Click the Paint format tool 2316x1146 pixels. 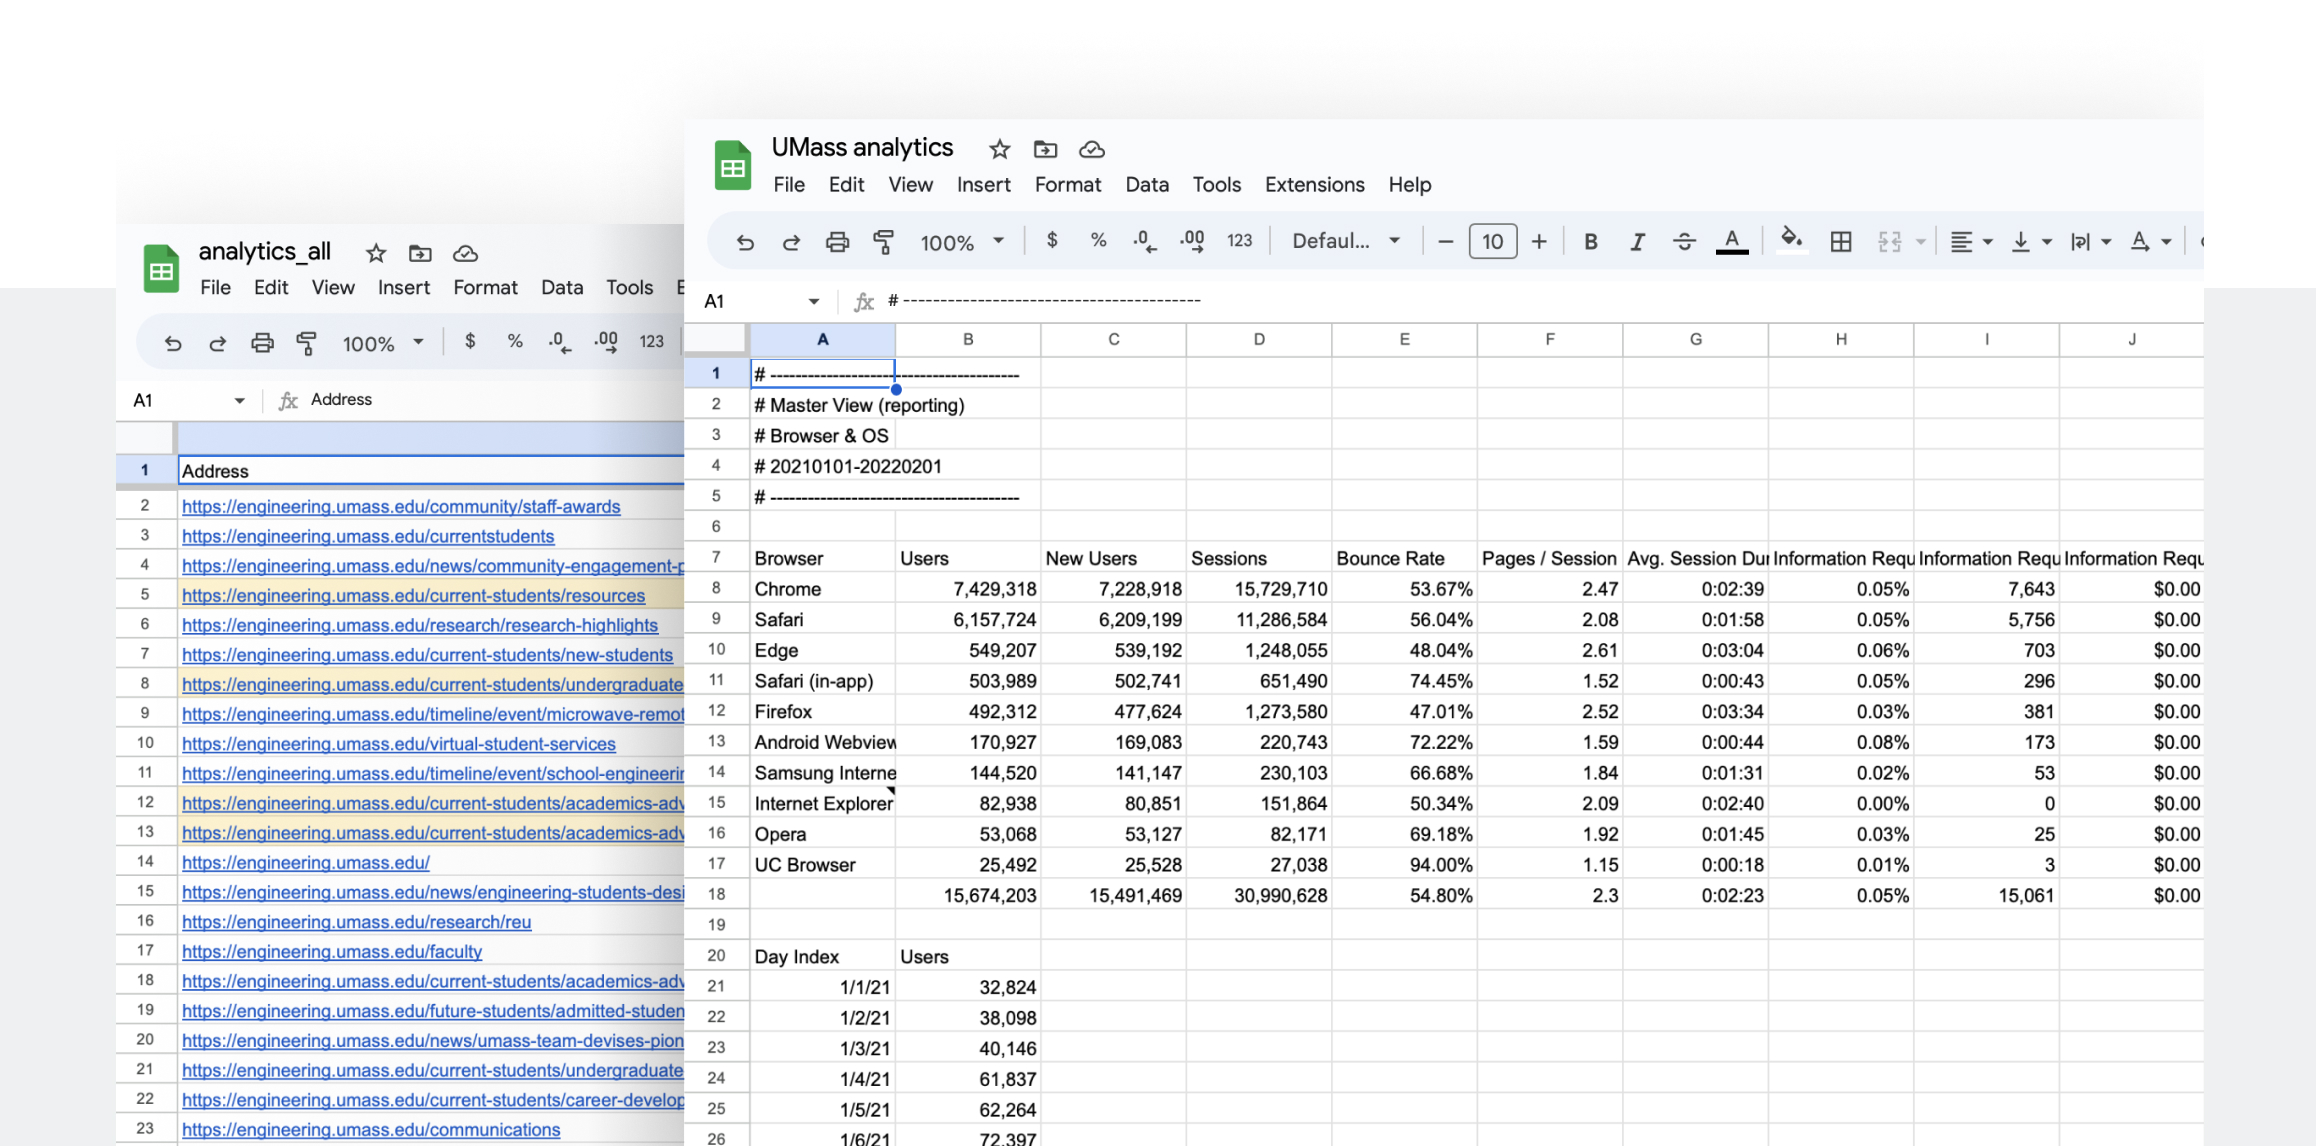884,241
